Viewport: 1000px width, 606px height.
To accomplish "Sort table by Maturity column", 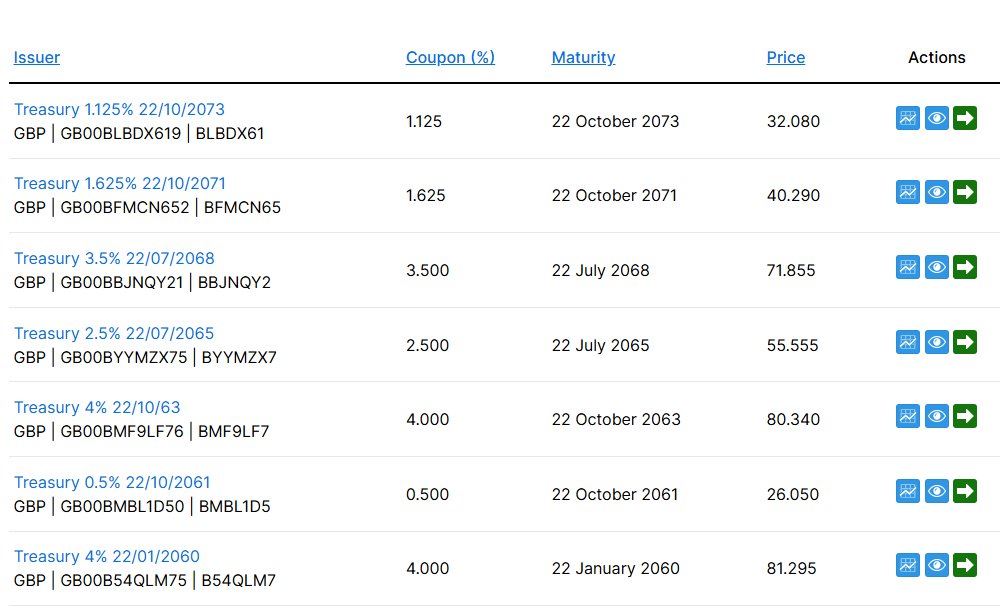I will tap(584, 57).
